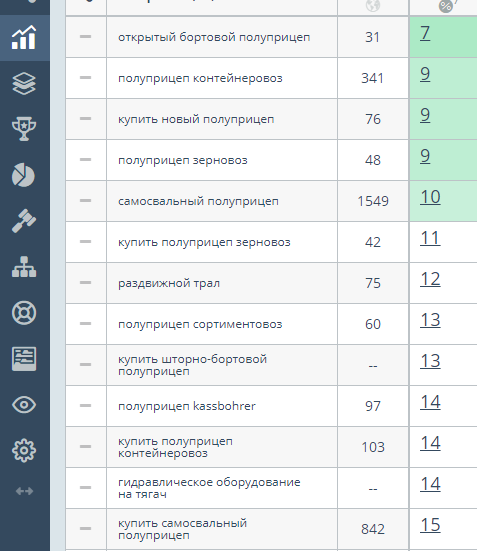This screenshot has width=477, height=551.
Task: Select keyword купить шторно-бортовой полуприцеп
Action: (x=193, y=365)
